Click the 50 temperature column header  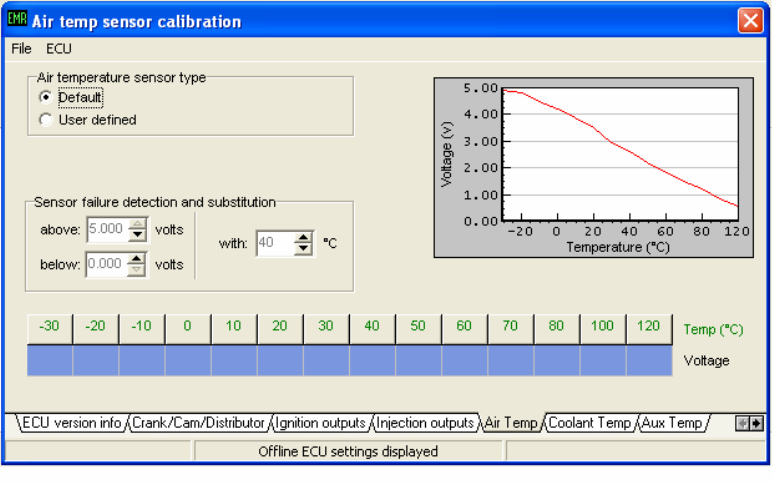418,328
